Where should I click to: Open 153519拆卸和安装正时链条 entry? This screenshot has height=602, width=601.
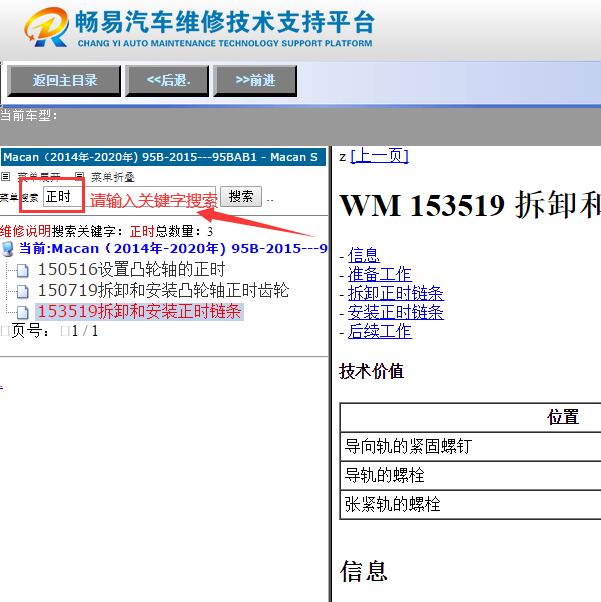[139, 311]
